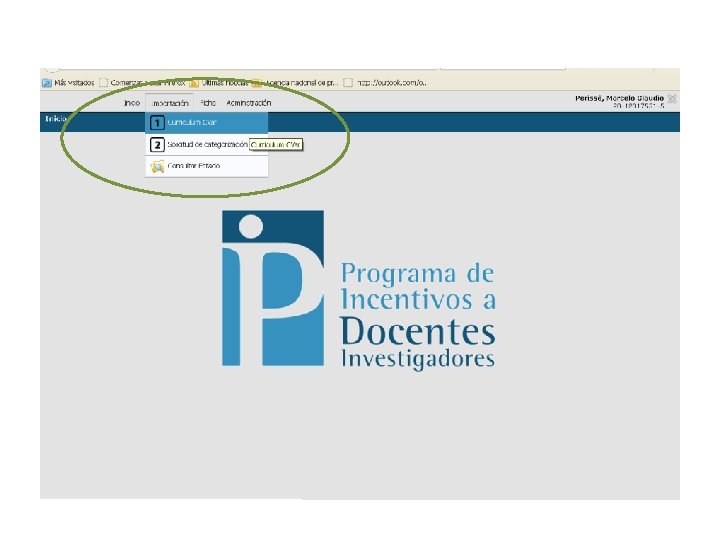Choose Solicitud de categorización entry

click(207, 145)
